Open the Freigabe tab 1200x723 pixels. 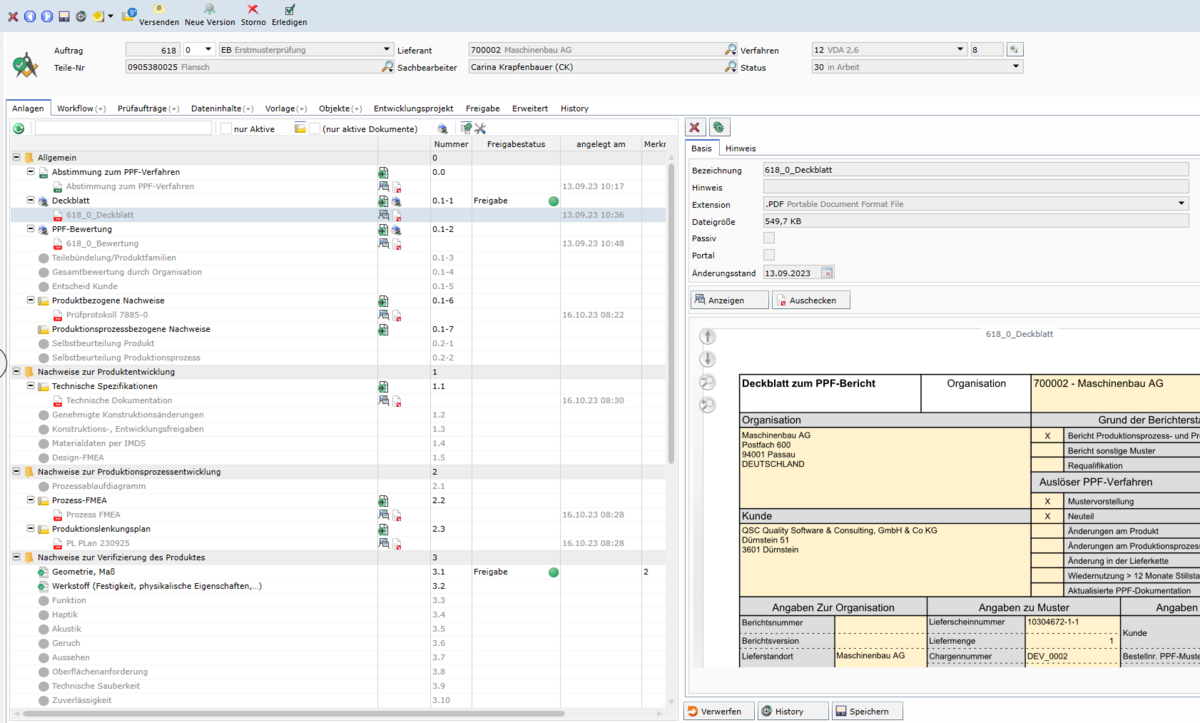pos(483,108)
